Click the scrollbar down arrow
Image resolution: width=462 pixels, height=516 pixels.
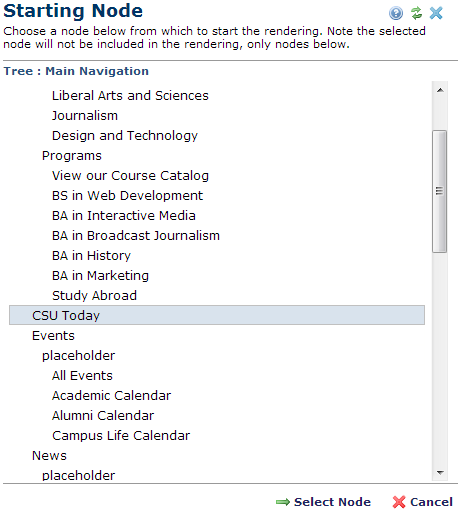440,472
